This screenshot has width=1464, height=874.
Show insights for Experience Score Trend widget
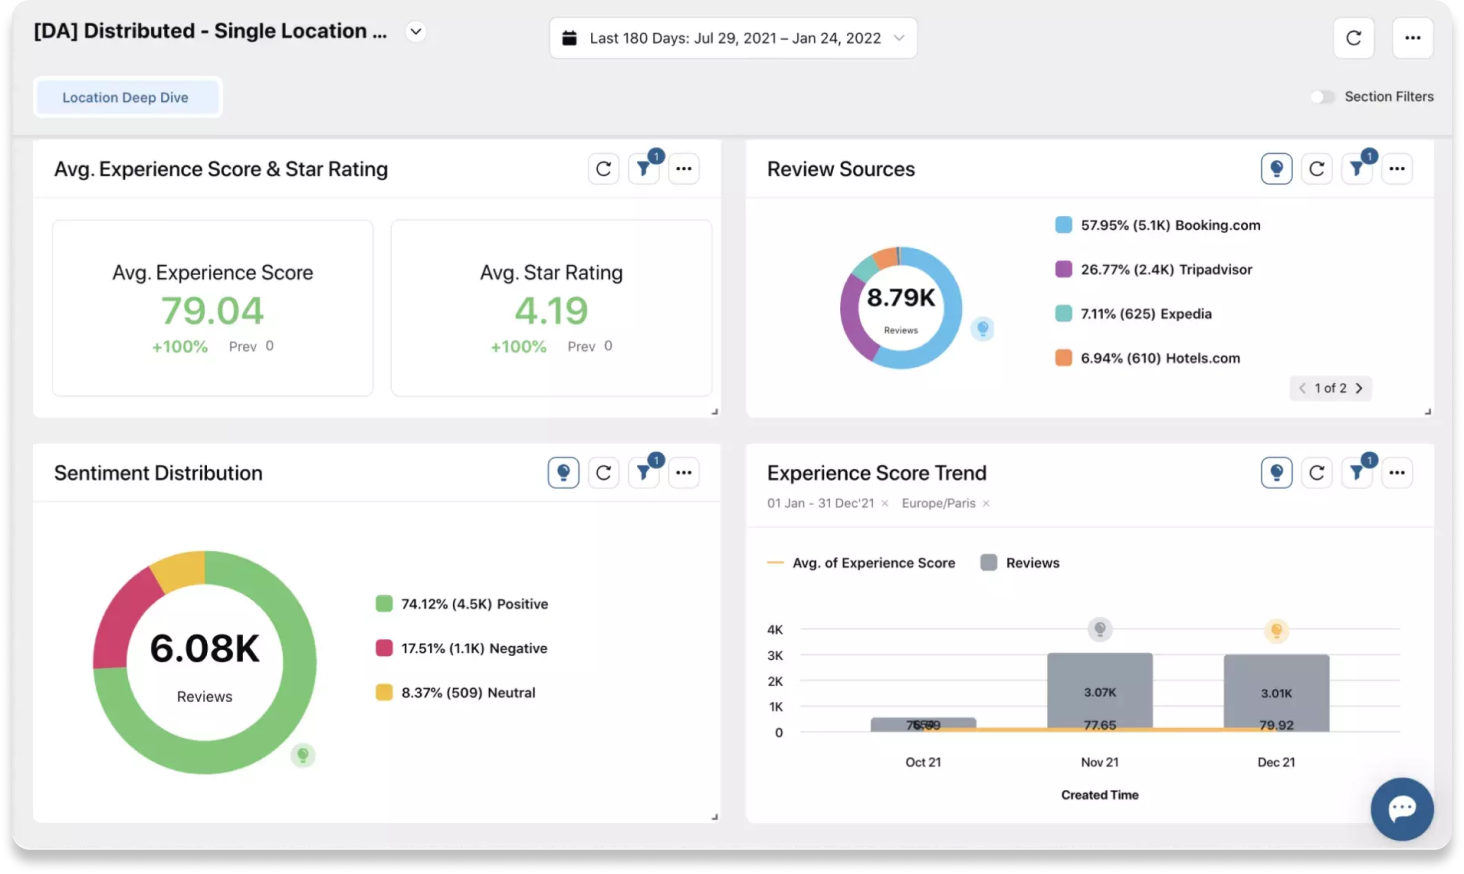[x=1276, y=473]
